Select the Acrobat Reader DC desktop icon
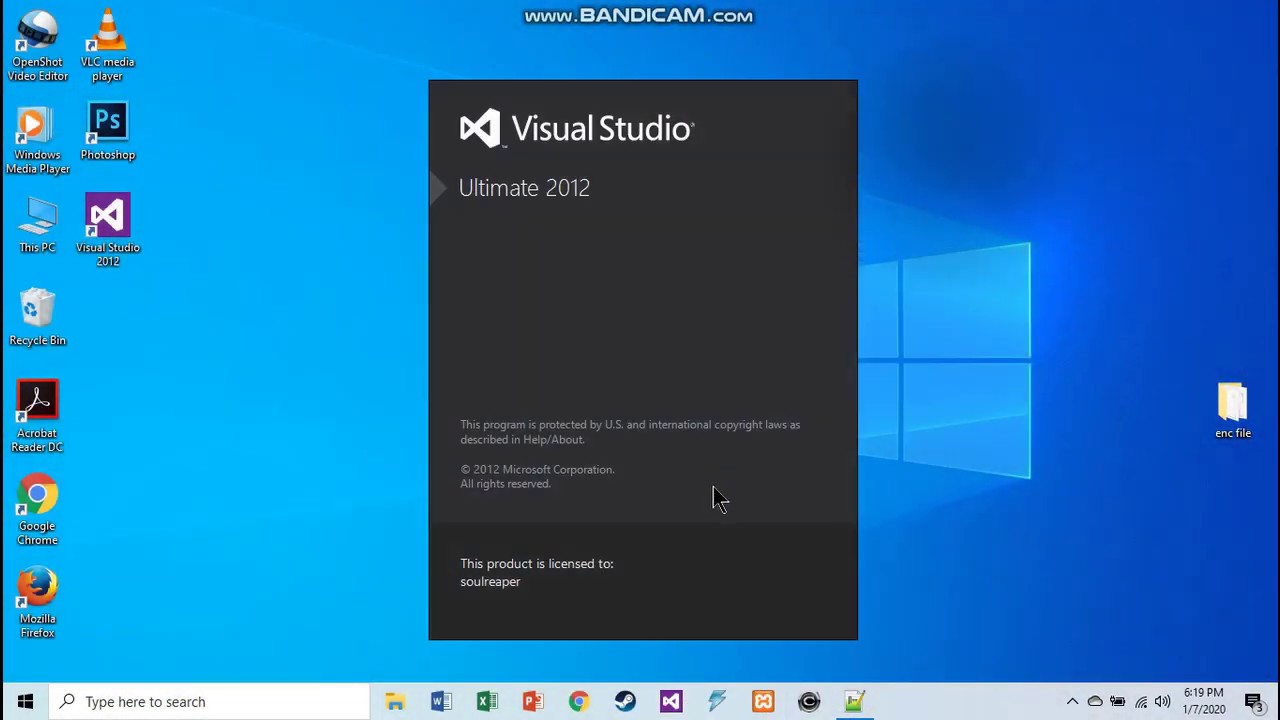 pos(38,416)
